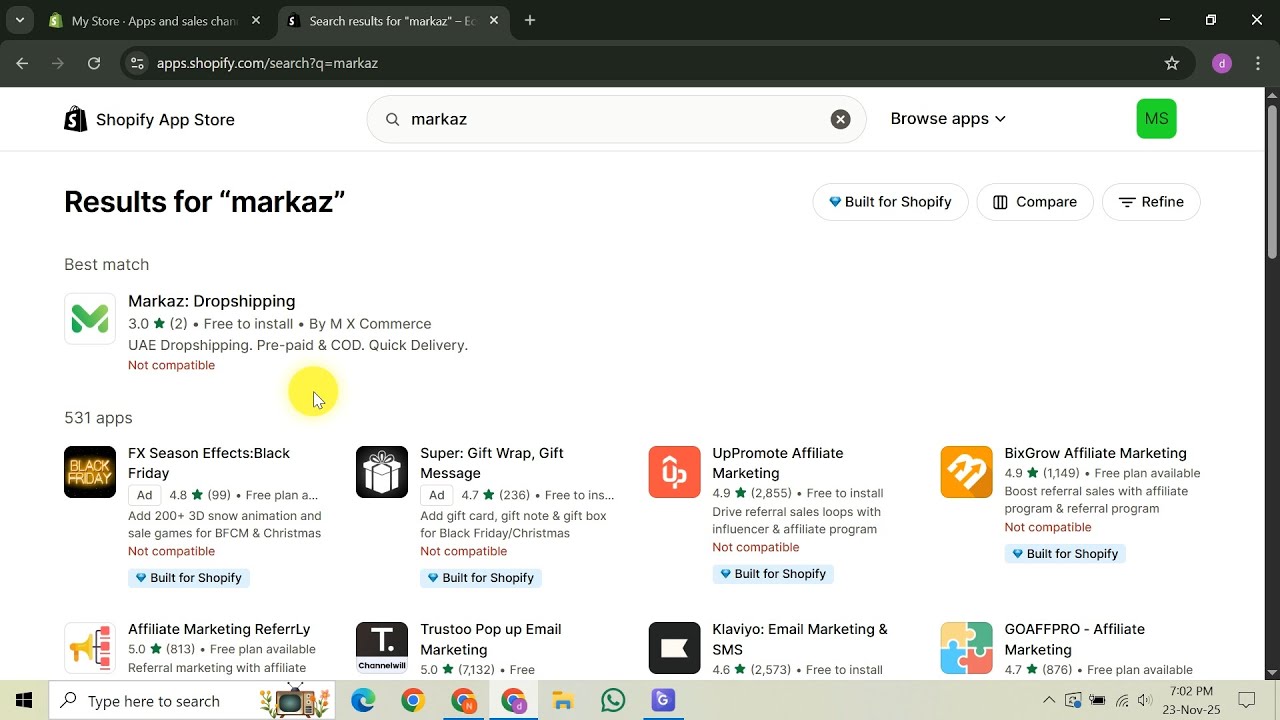Open BixGrow Affiliate Marketing title link
Viewport: 1280px width, 720px height.
click(x=1095, y=453)
